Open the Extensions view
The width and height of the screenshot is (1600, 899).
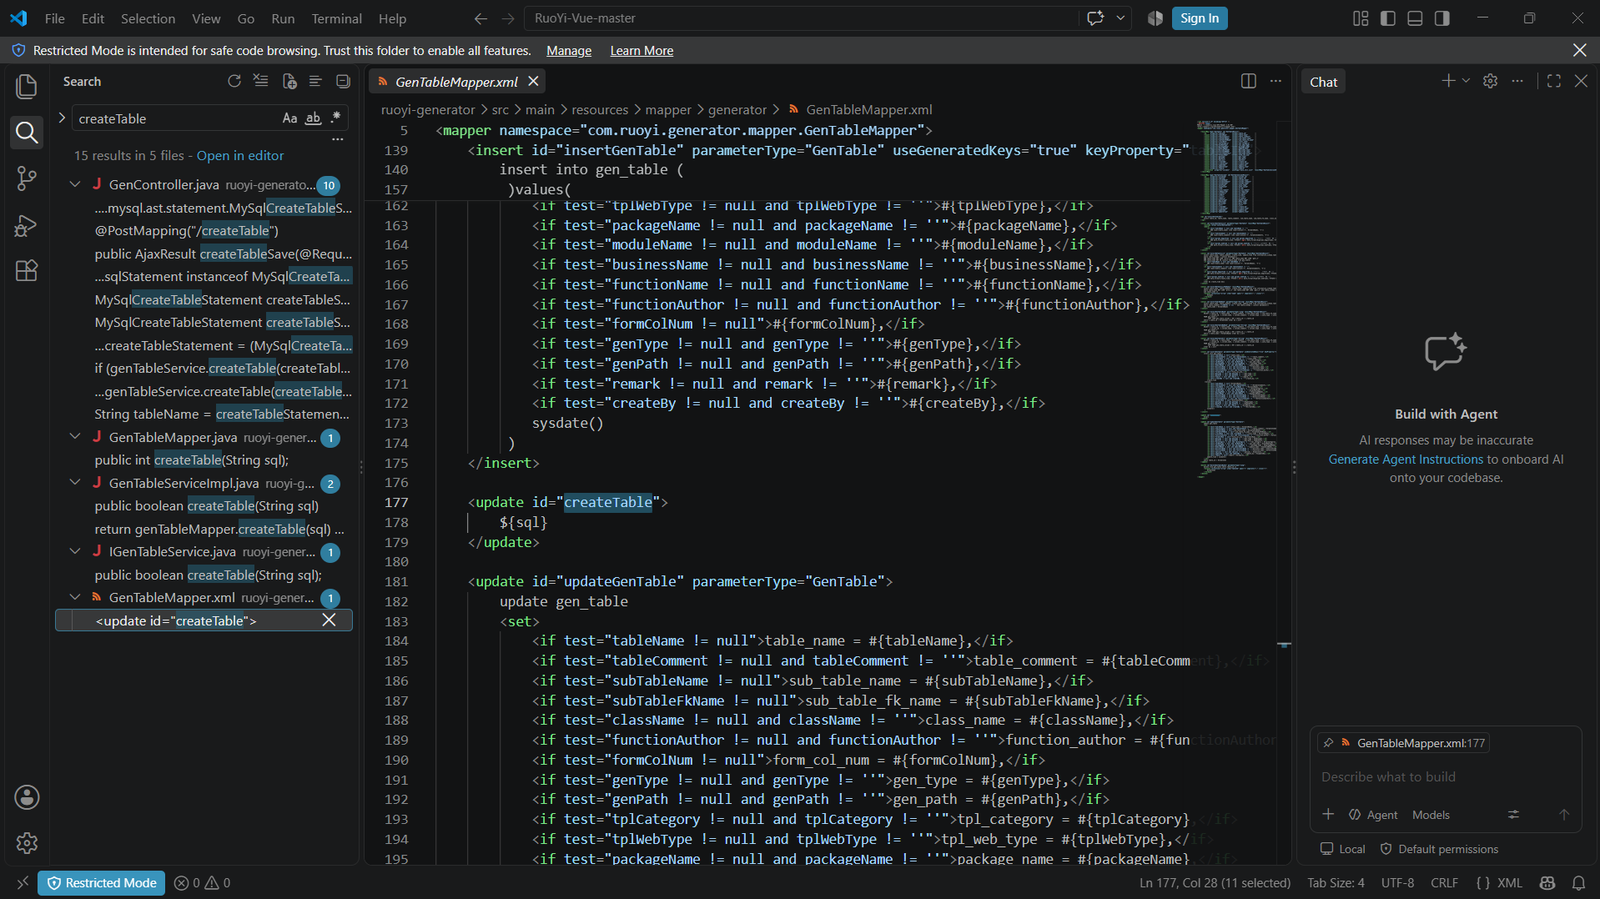click(27, 271)
